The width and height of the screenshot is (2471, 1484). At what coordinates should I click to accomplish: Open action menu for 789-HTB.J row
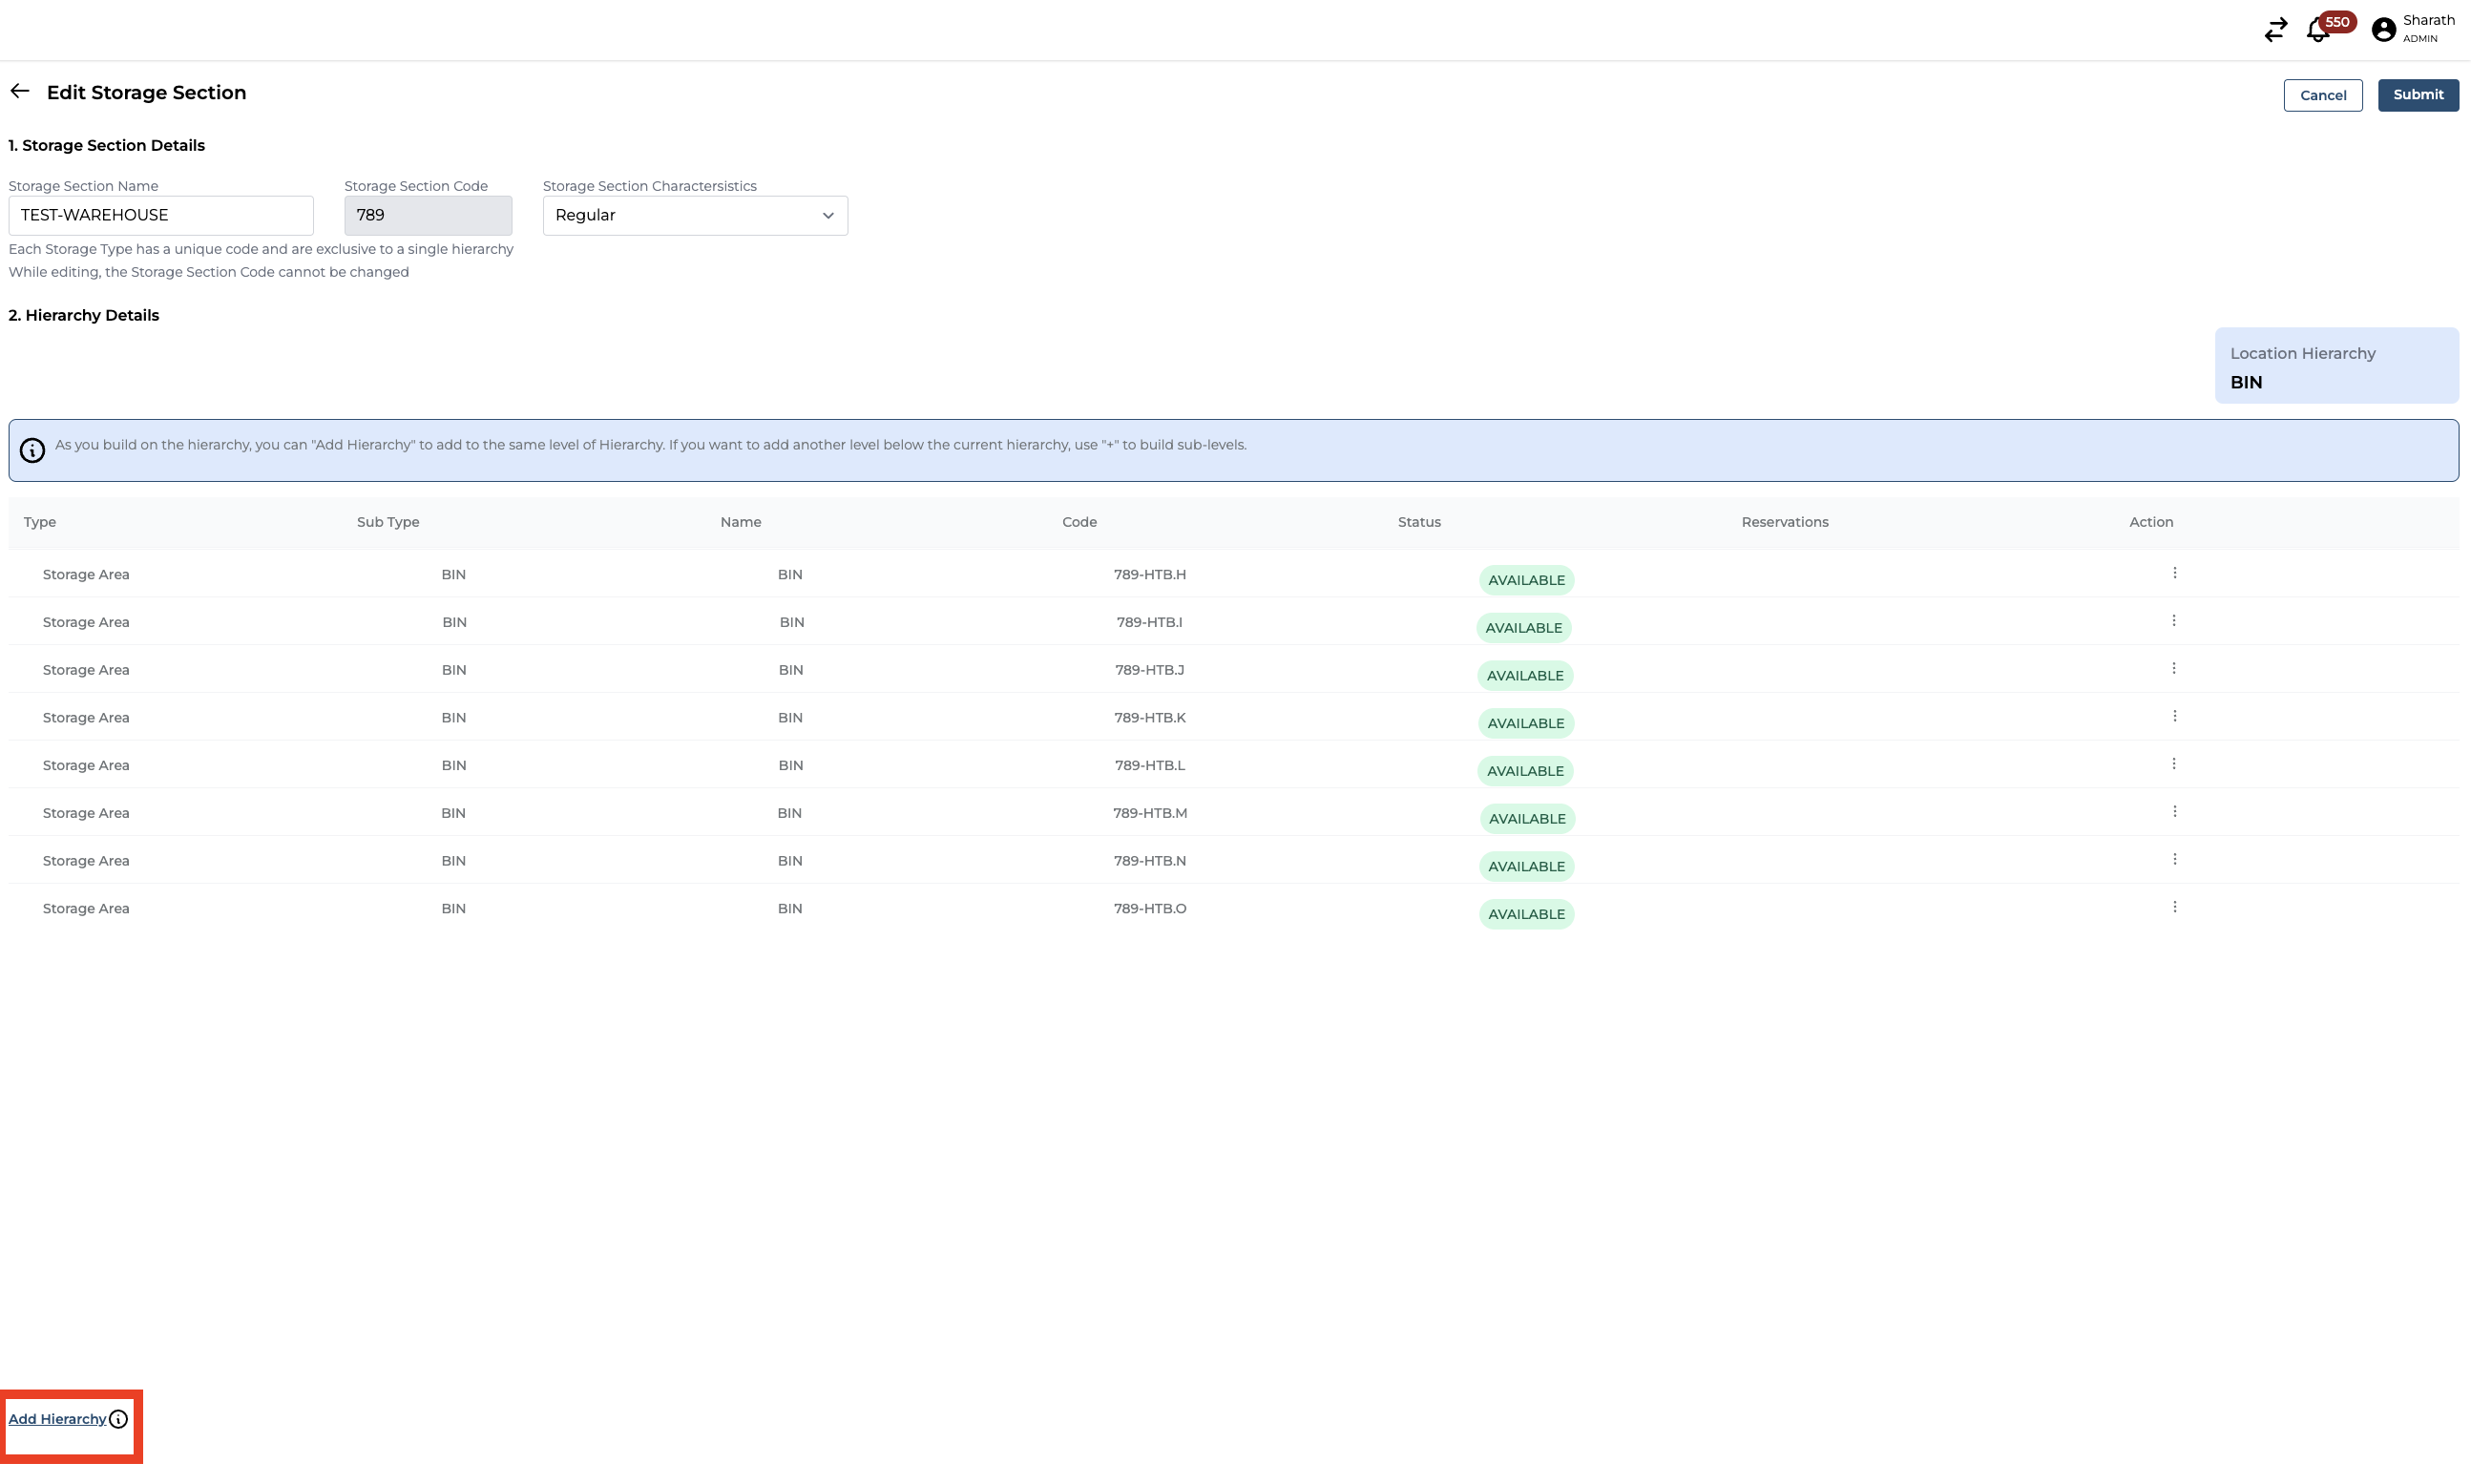click(2173, 669)
